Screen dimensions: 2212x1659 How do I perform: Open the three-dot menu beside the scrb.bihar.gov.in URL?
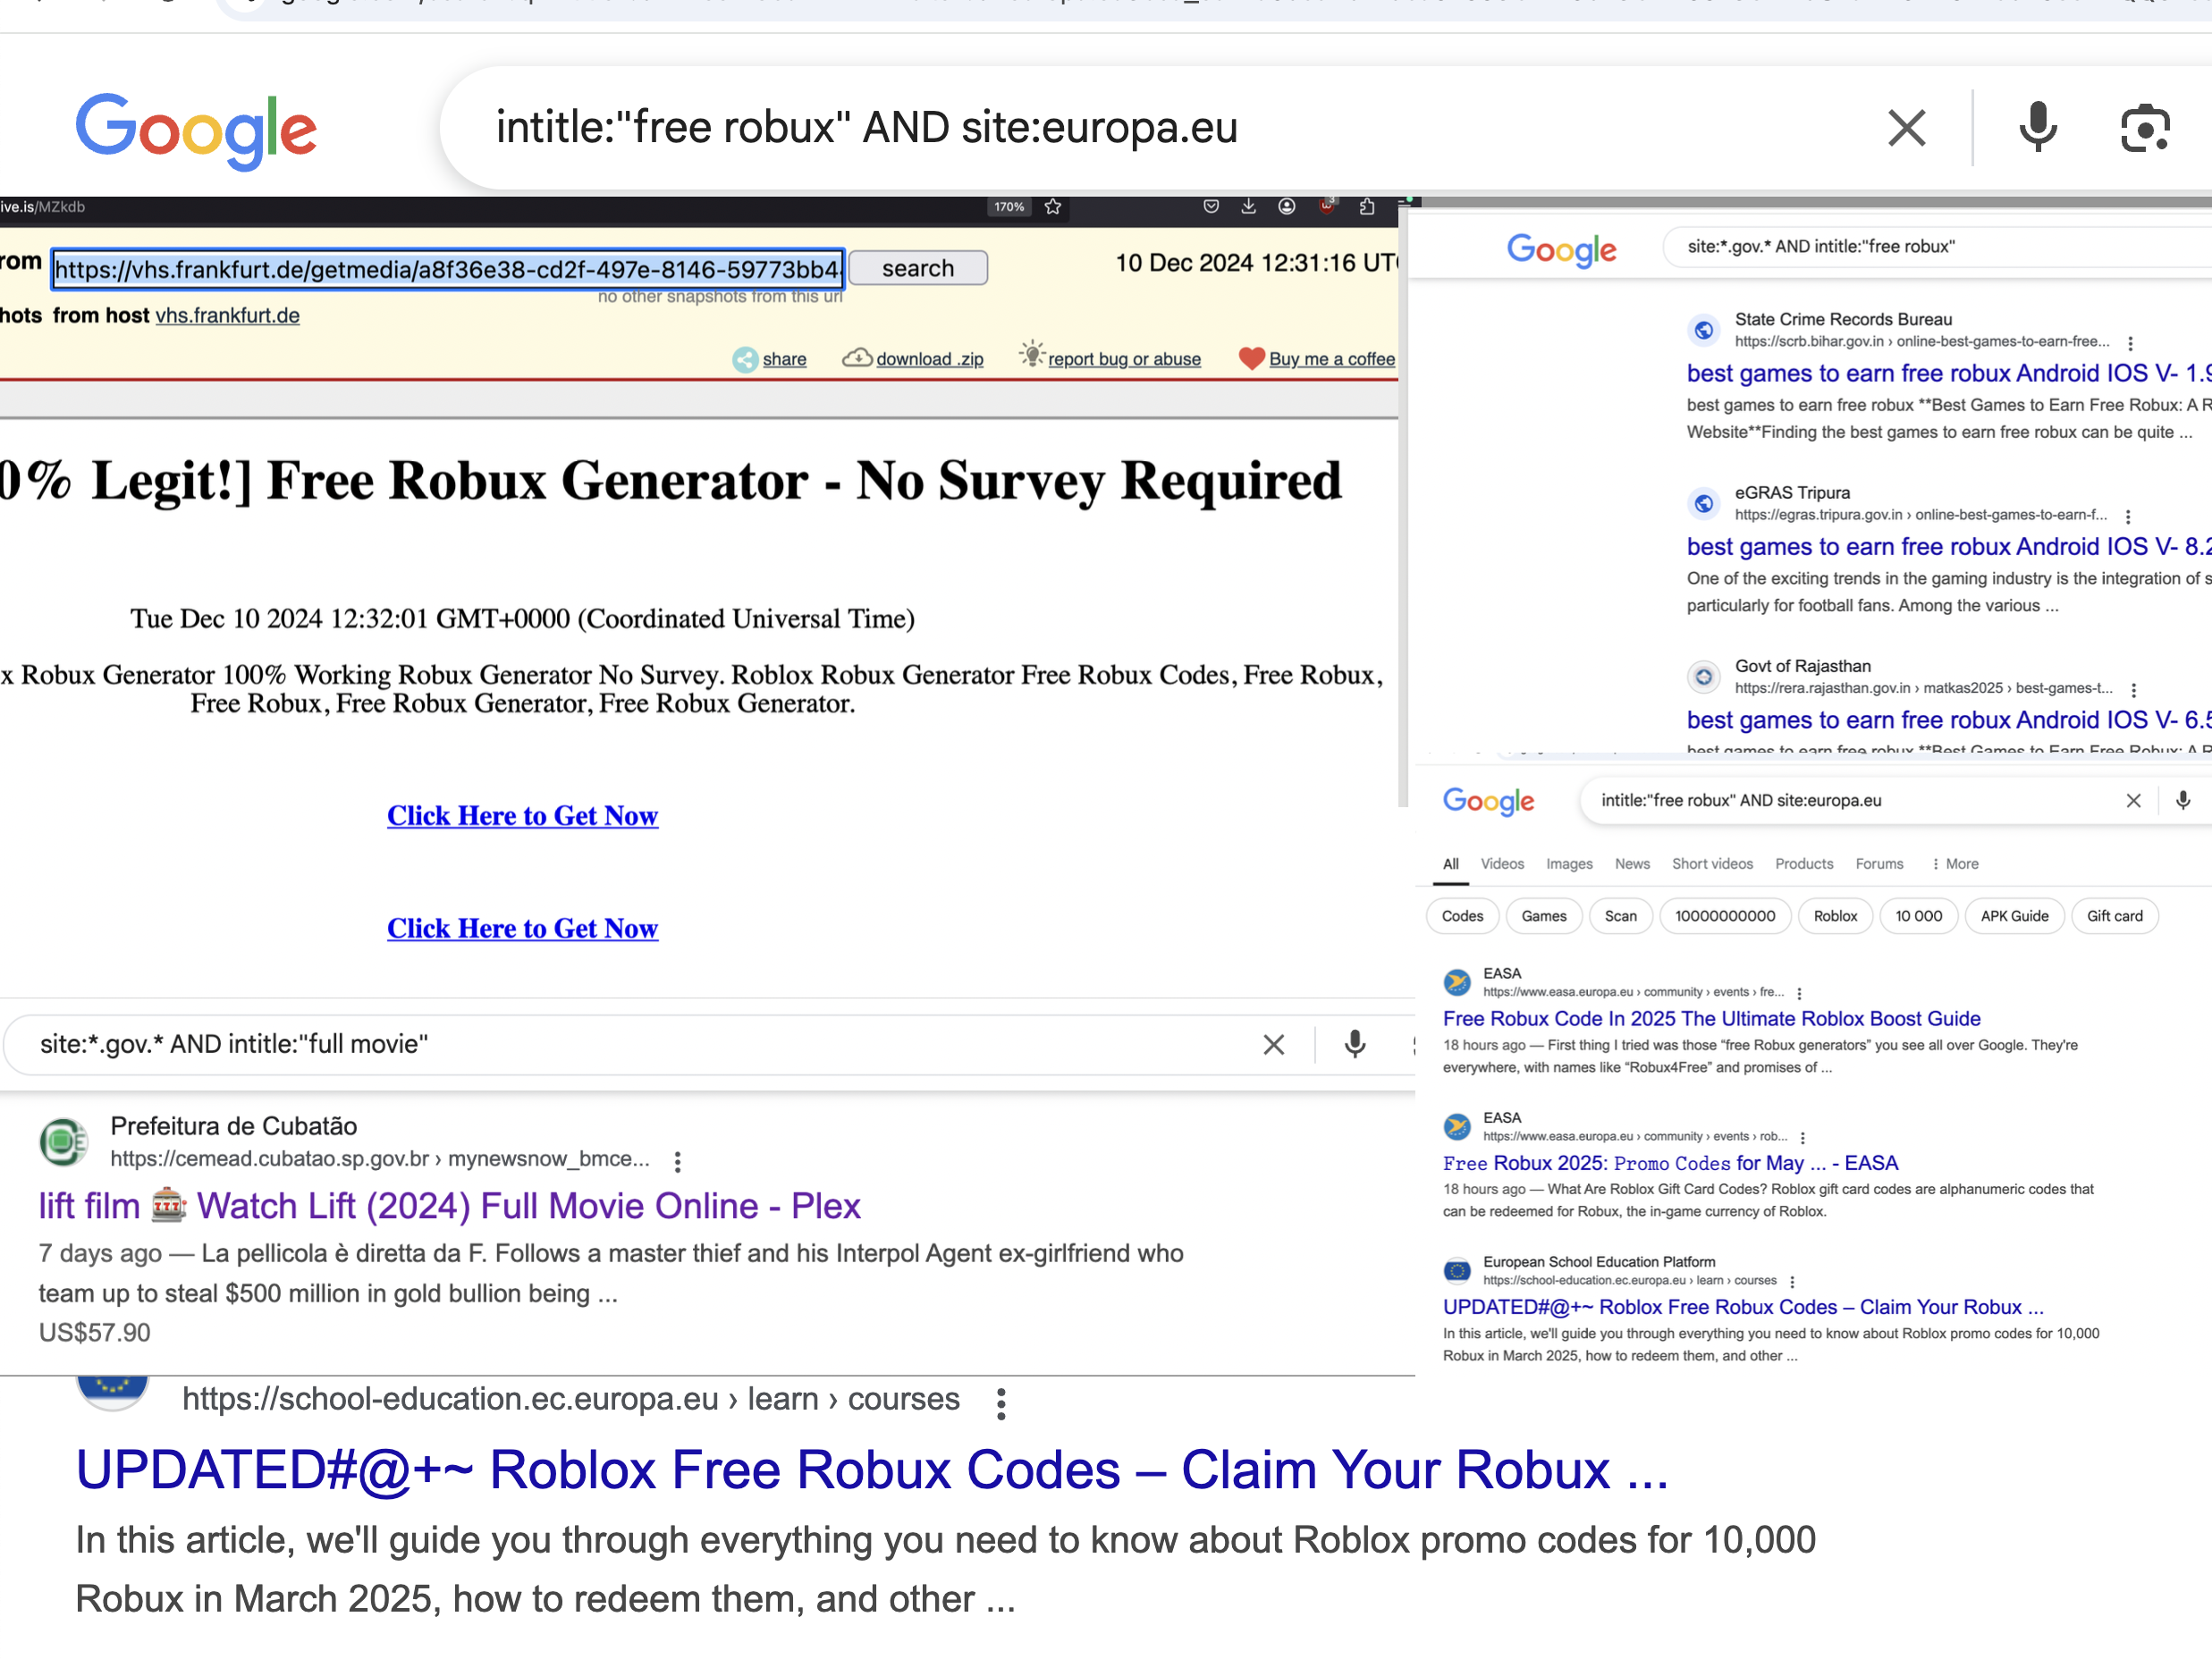2130,343
